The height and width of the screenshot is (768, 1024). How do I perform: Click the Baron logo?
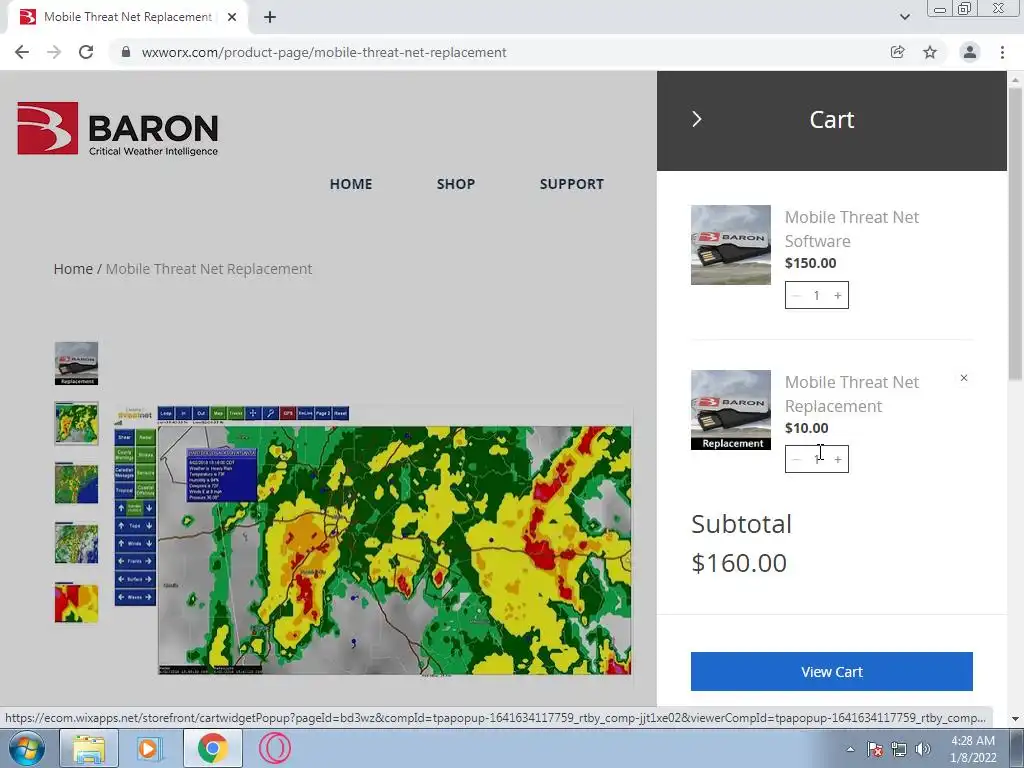(x=118, y=129)
